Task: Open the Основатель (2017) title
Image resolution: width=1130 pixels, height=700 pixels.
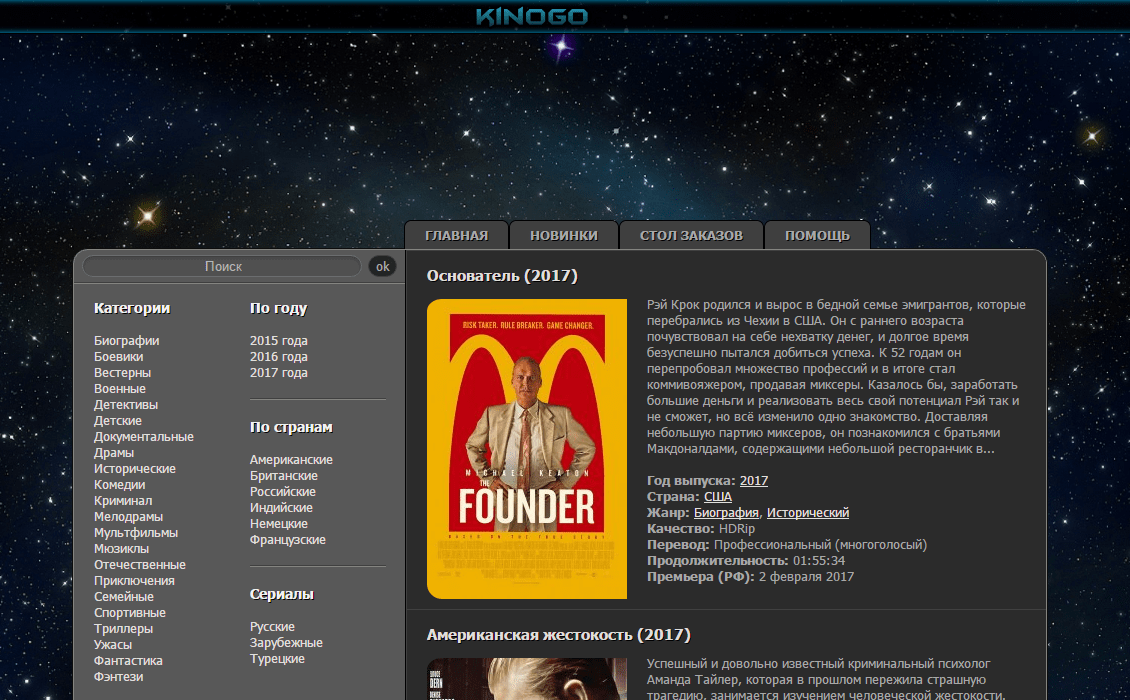Action: click(502, 275)
